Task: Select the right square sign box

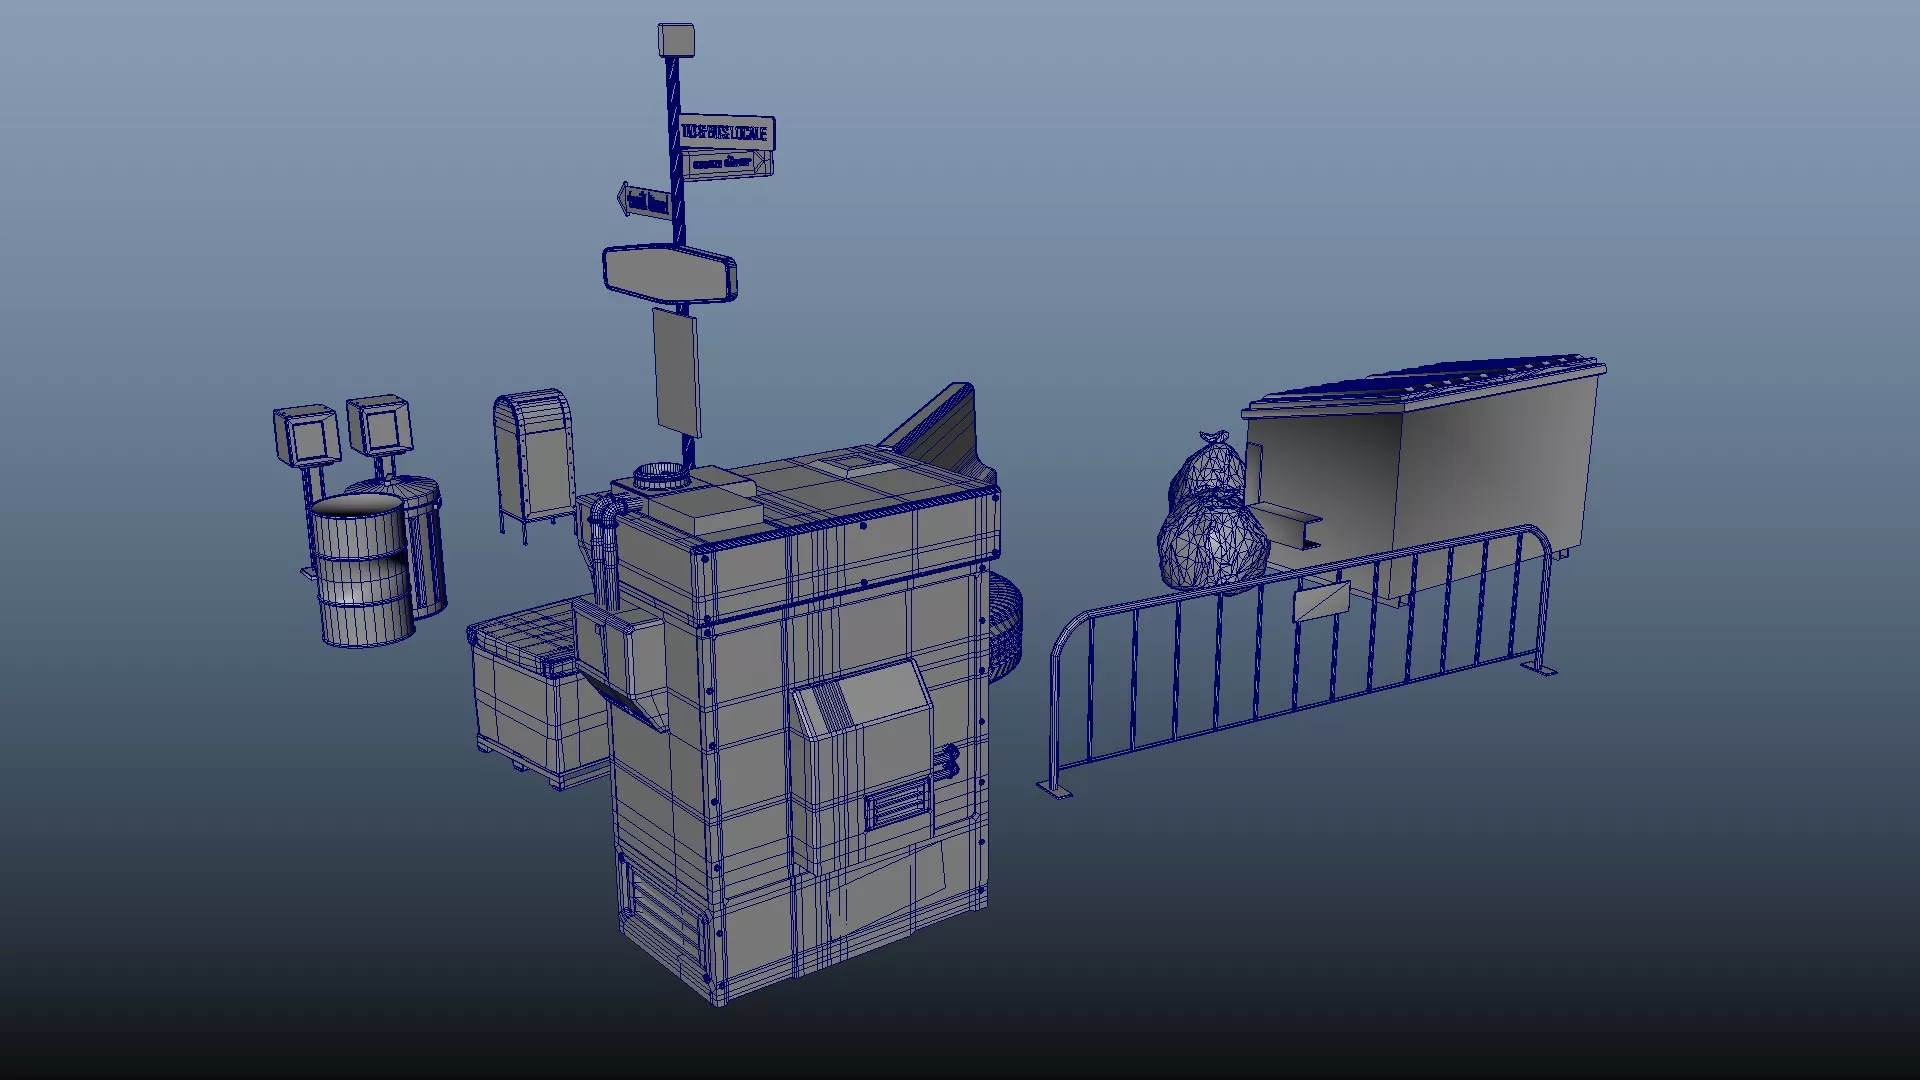Action: [x=380, y=426]
